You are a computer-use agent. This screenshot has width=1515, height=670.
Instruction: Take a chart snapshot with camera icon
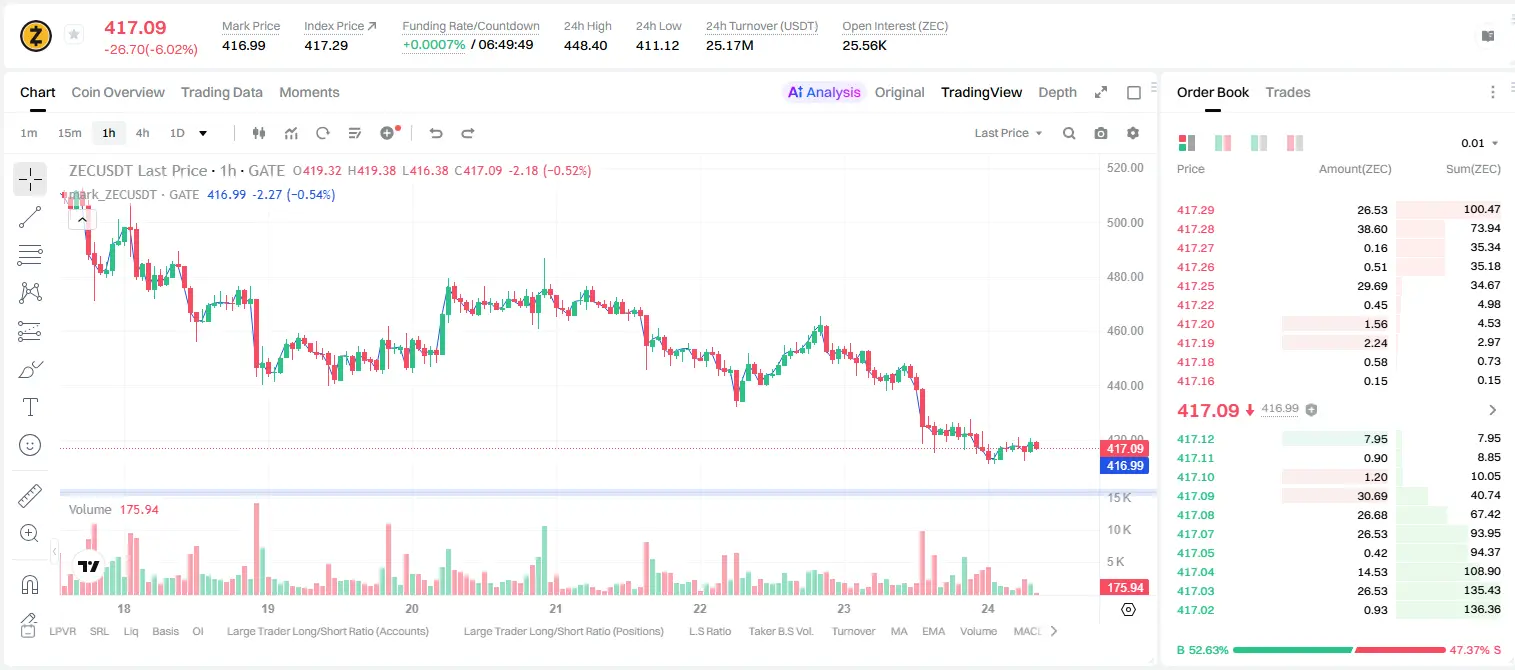1101,133
